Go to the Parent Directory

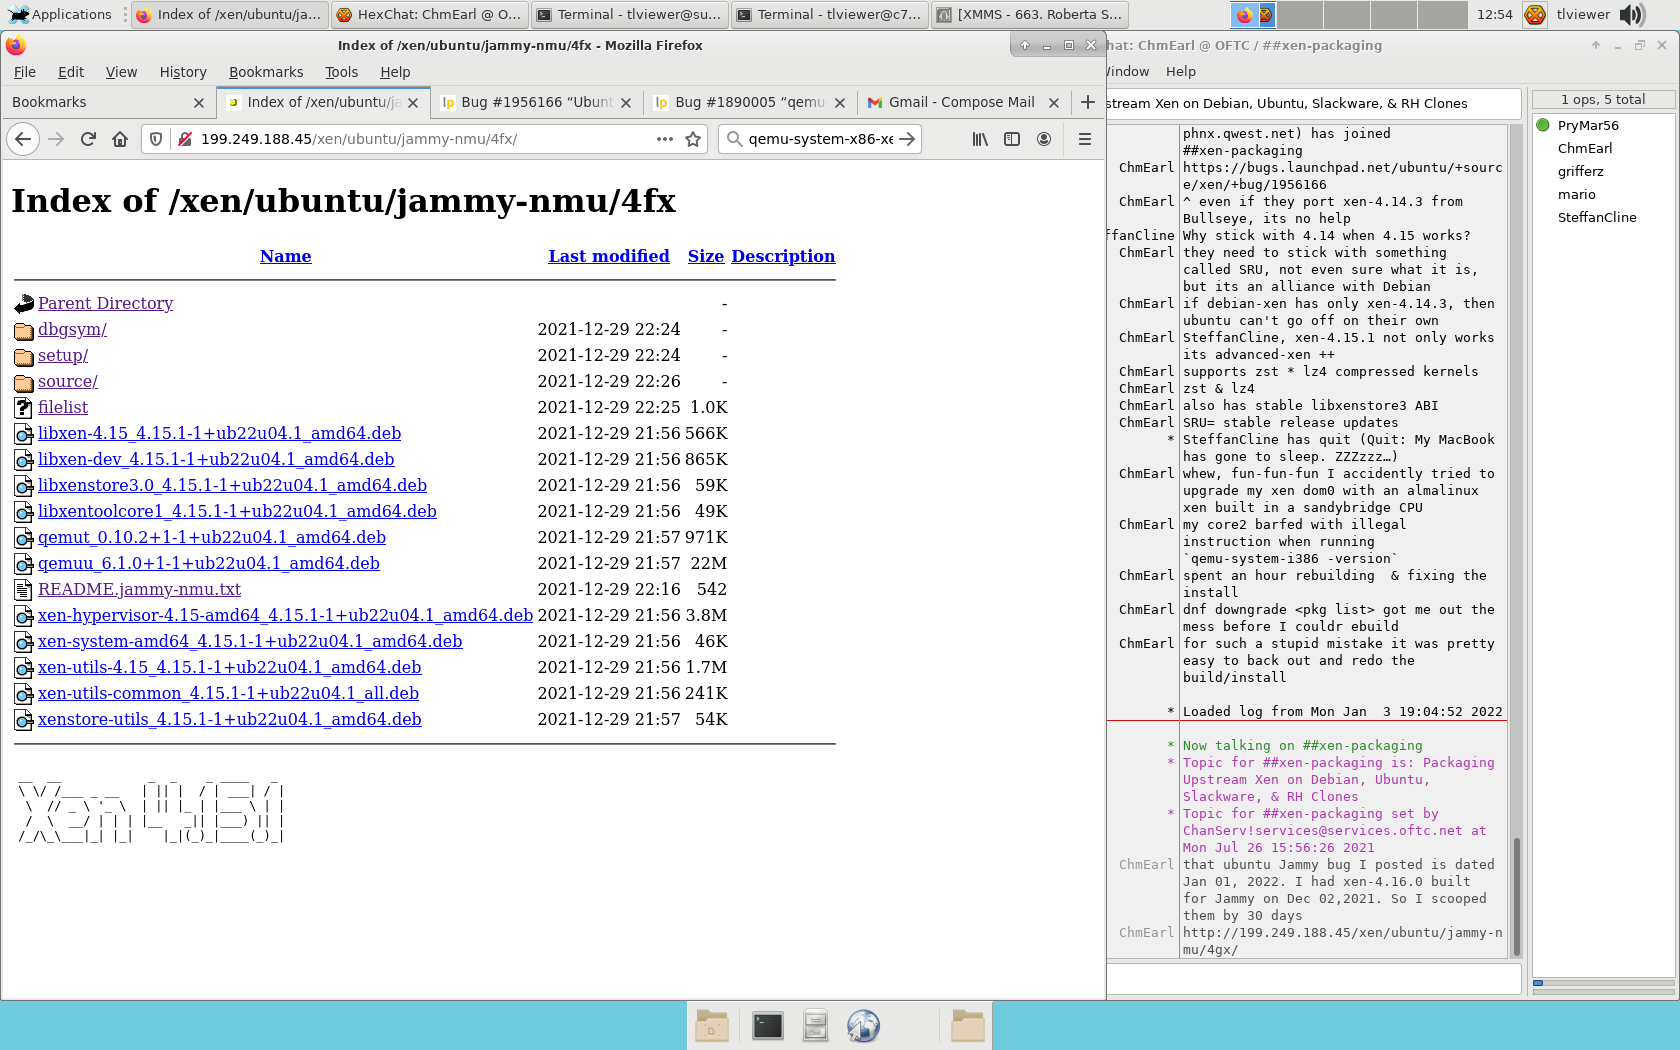(x=105, y=303)
